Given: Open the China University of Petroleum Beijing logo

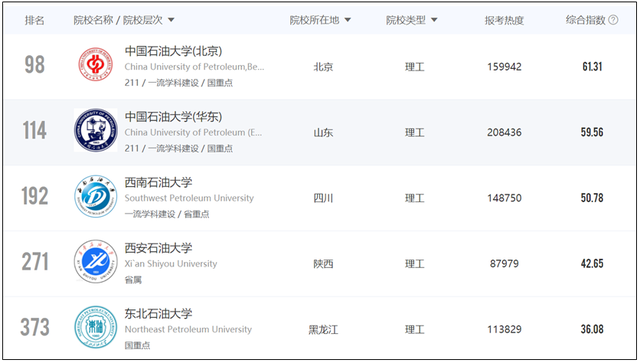Looking at the screenshot, I should pyautogui.click(x=96, y=64).
